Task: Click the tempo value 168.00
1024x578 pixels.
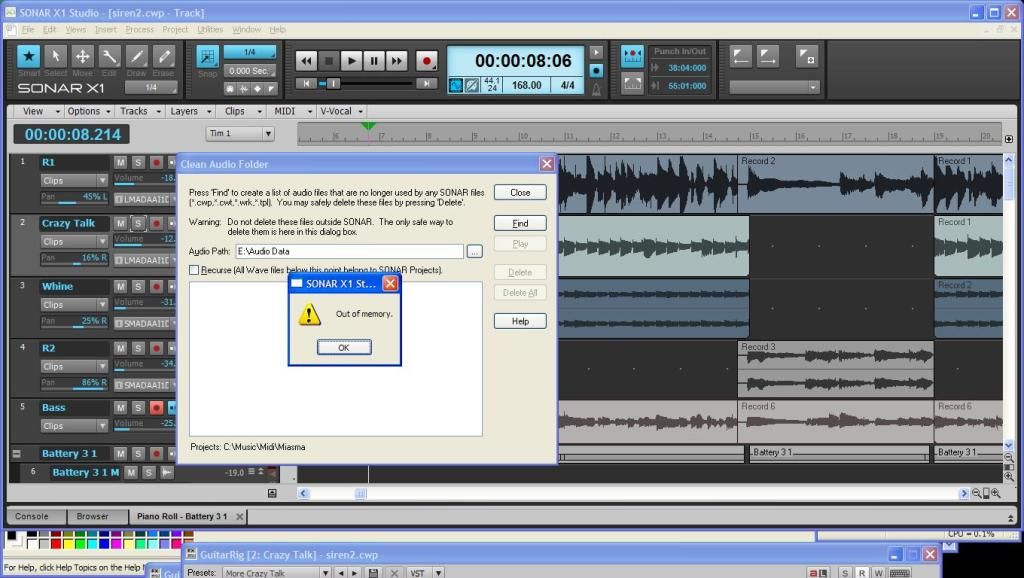Action: (x=526, y=86)
